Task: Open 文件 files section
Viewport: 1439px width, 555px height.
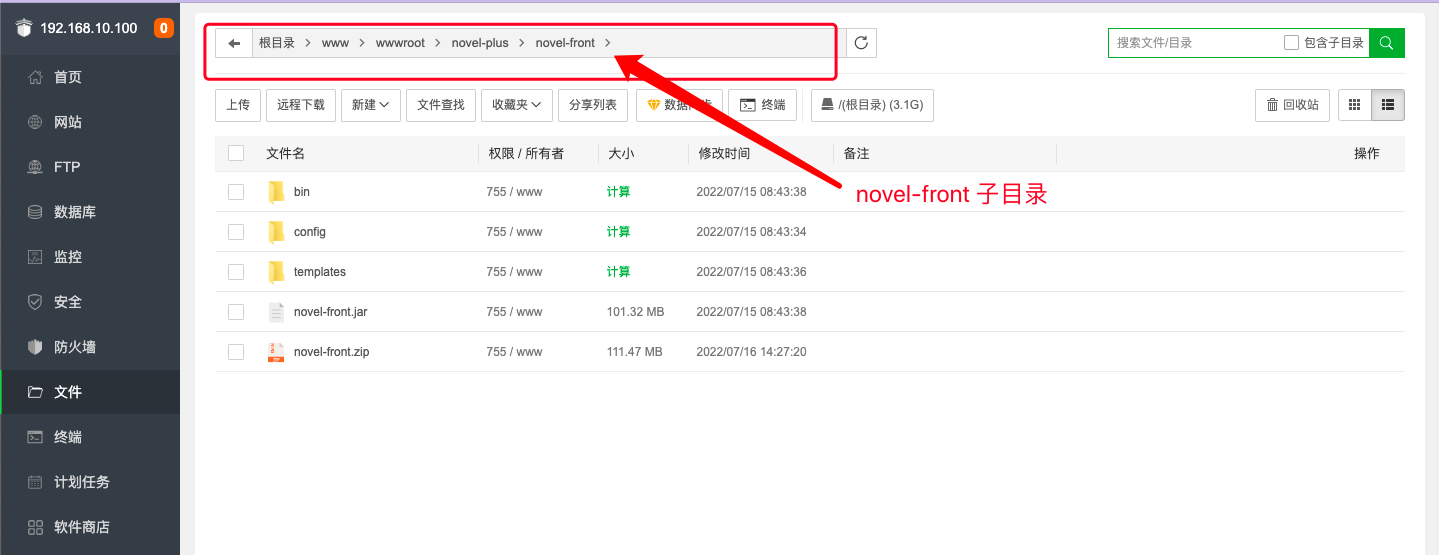Action: click(x=90, y=392)
